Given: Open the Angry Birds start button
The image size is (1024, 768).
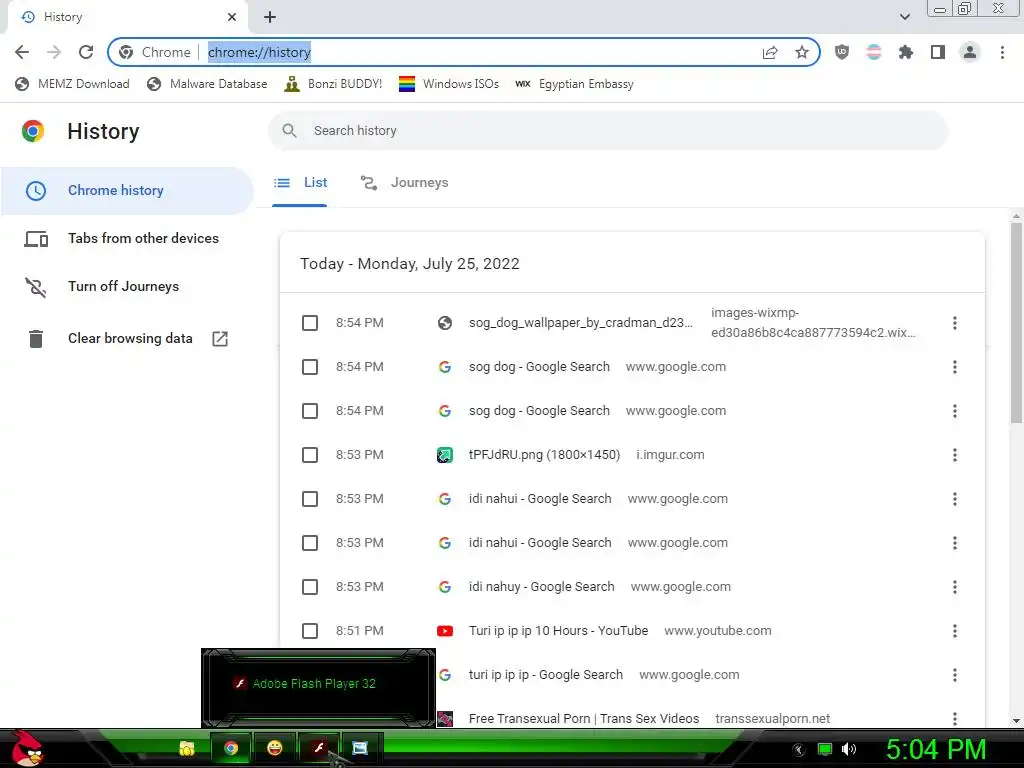Looking at the screenshot, I should [25, 748].
